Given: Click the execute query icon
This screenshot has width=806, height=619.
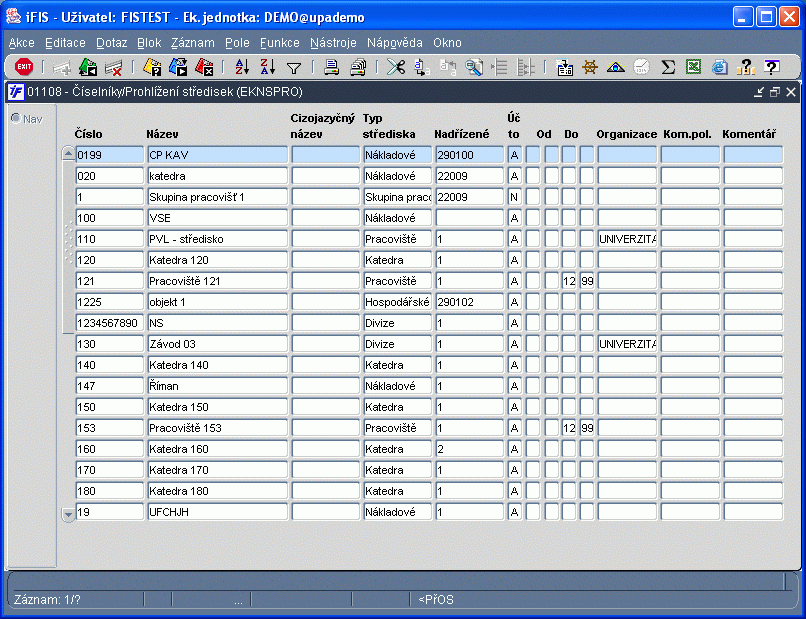Looking at the screenshot, I should click(x=178, y=67).
